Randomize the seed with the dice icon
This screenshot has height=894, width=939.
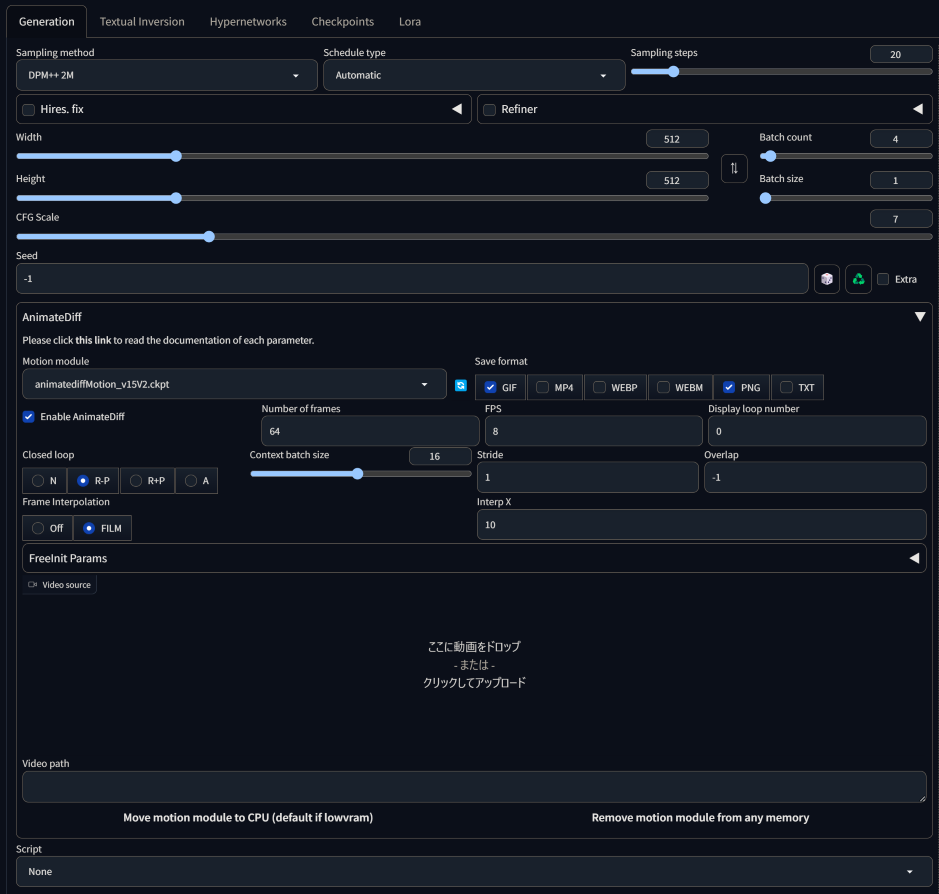point(827,278)
